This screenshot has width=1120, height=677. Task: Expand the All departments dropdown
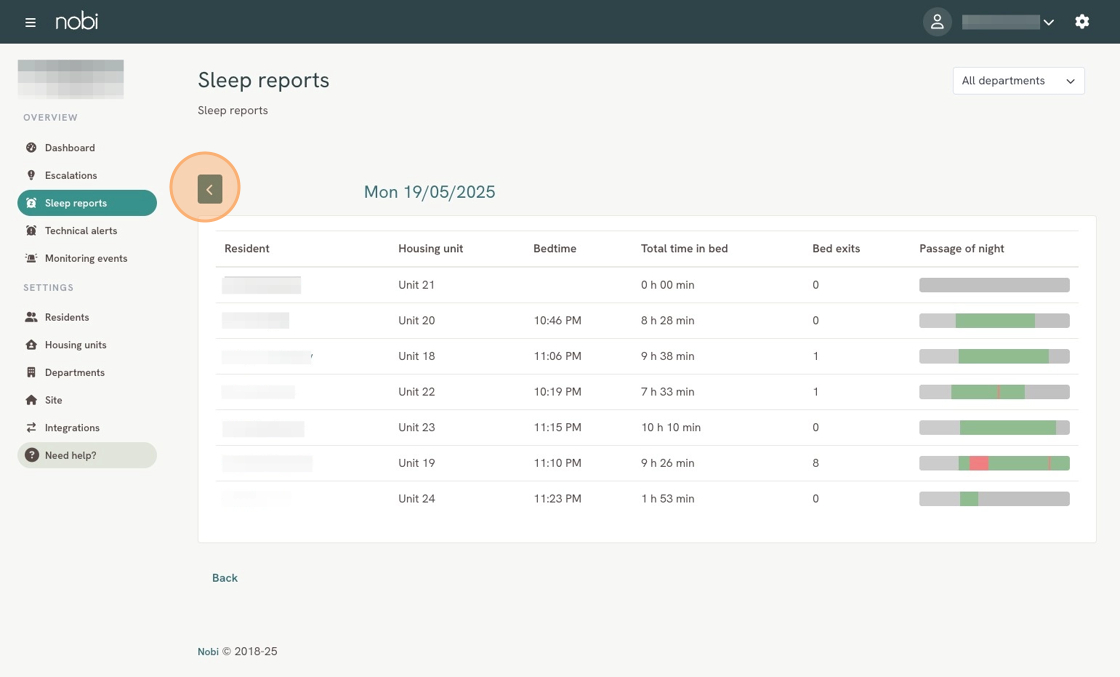pos(1018,81)
